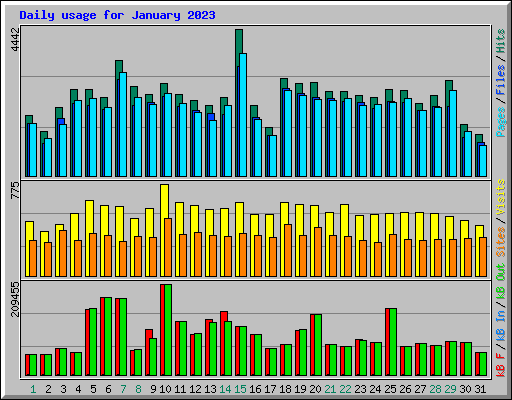Click day 21 on the x-axis
This screenshot has width=512, height=400.
(x=330, y=389)
